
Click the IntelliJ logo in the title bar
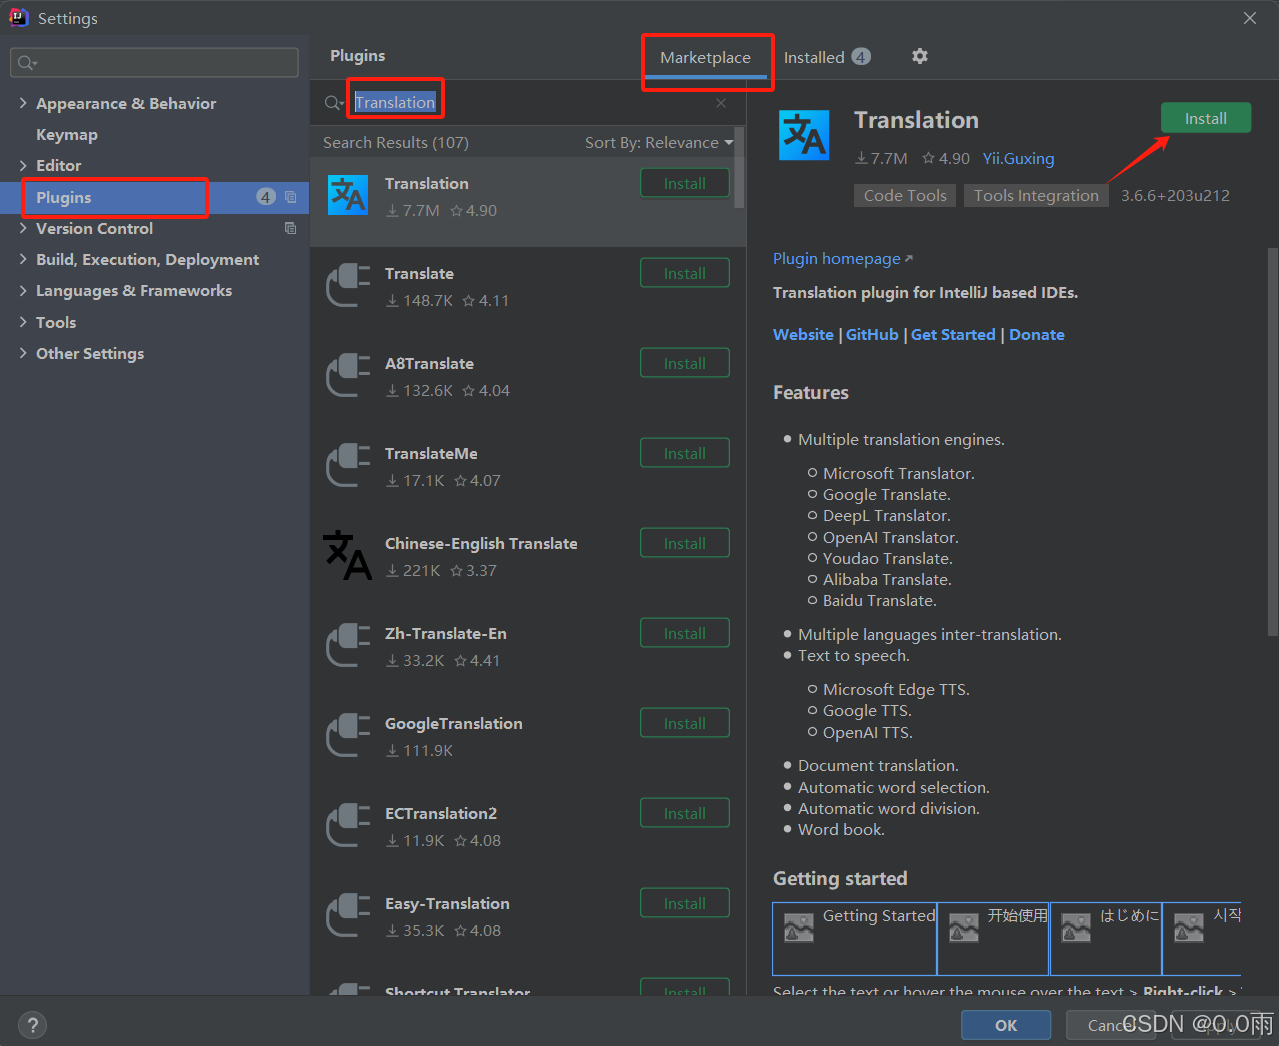(18, 17)
